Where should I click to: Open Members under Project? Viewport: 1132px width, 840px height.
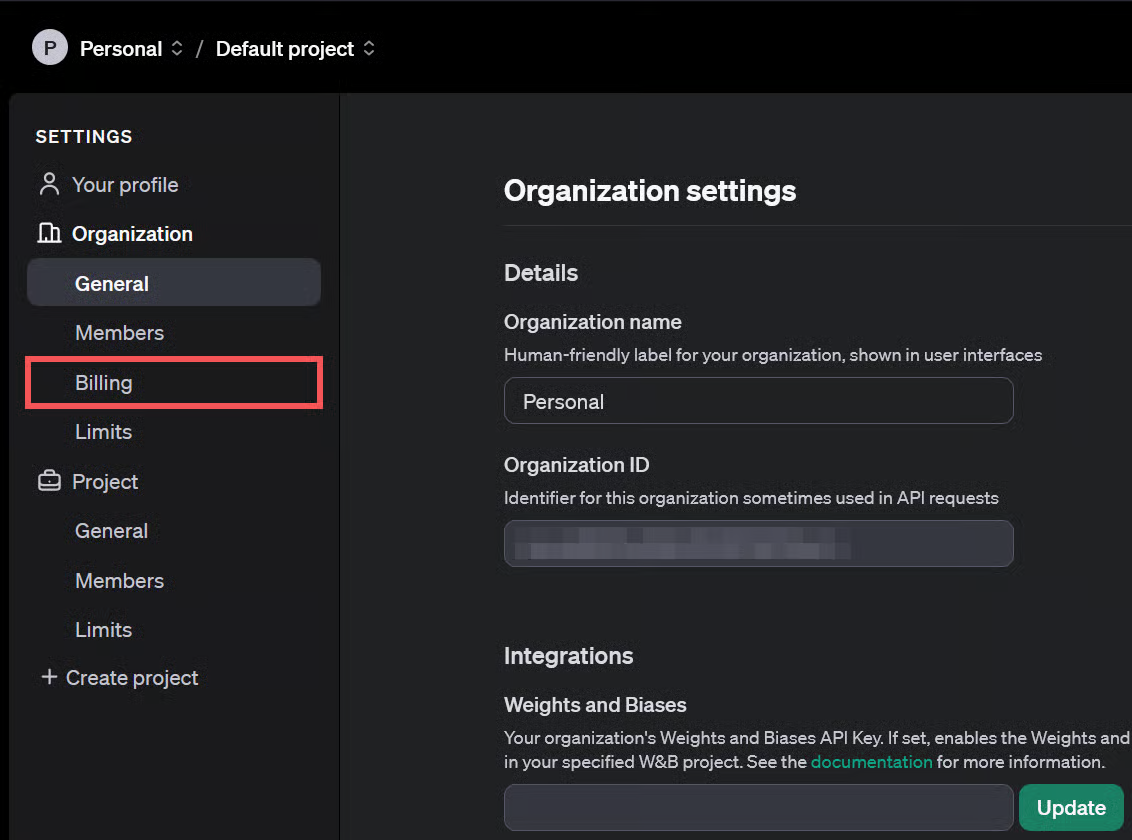119,581
